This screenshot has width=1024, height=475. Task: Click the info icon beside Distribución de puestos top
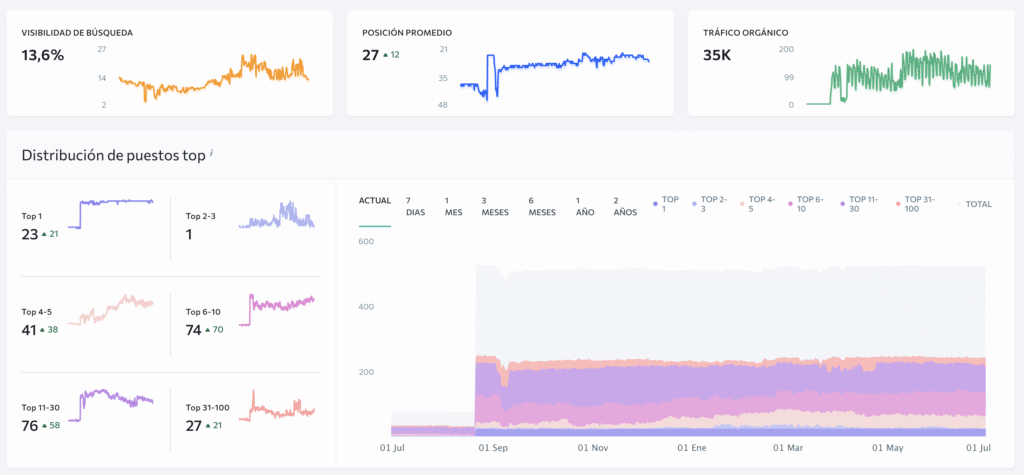(213, 151)
